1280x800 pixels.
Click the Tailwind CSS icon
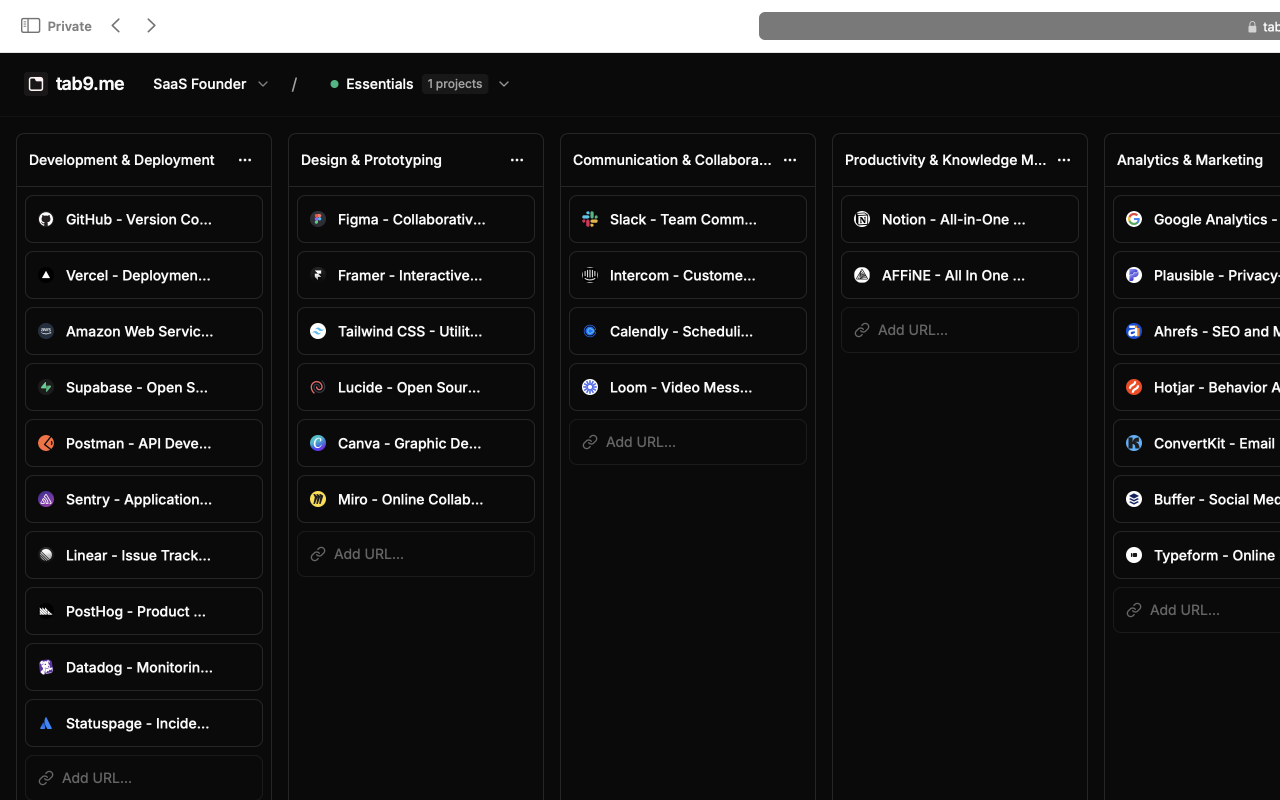pyautogui.click(x=318, y=331)
